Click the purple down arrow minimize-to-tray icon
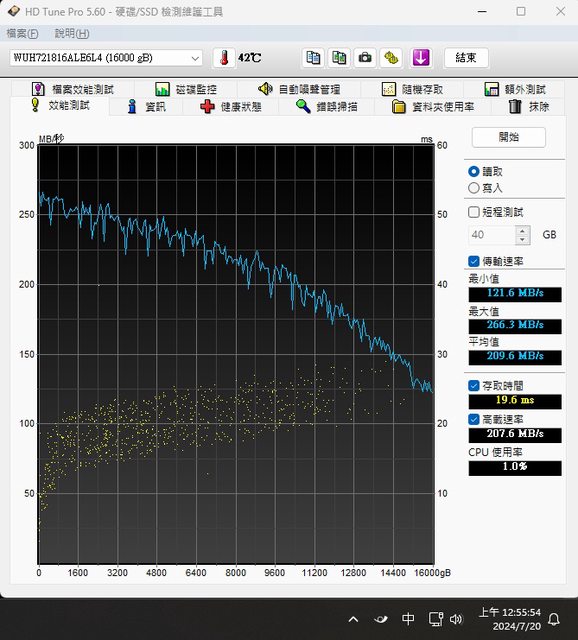 tap(421, 58)
